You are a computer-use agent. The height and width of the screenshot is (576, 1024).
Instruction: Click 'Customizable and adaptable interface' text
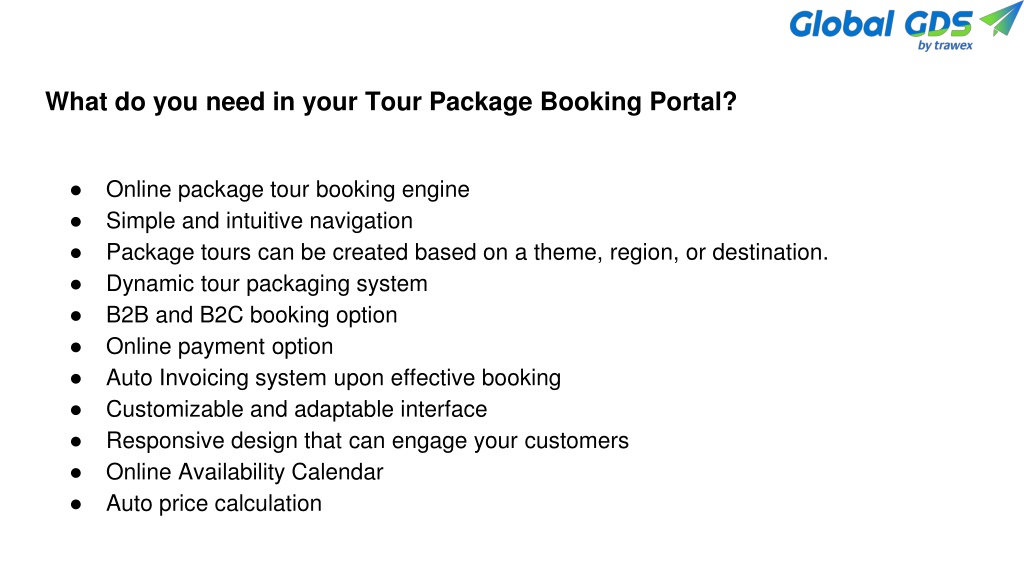coord(296,409)
